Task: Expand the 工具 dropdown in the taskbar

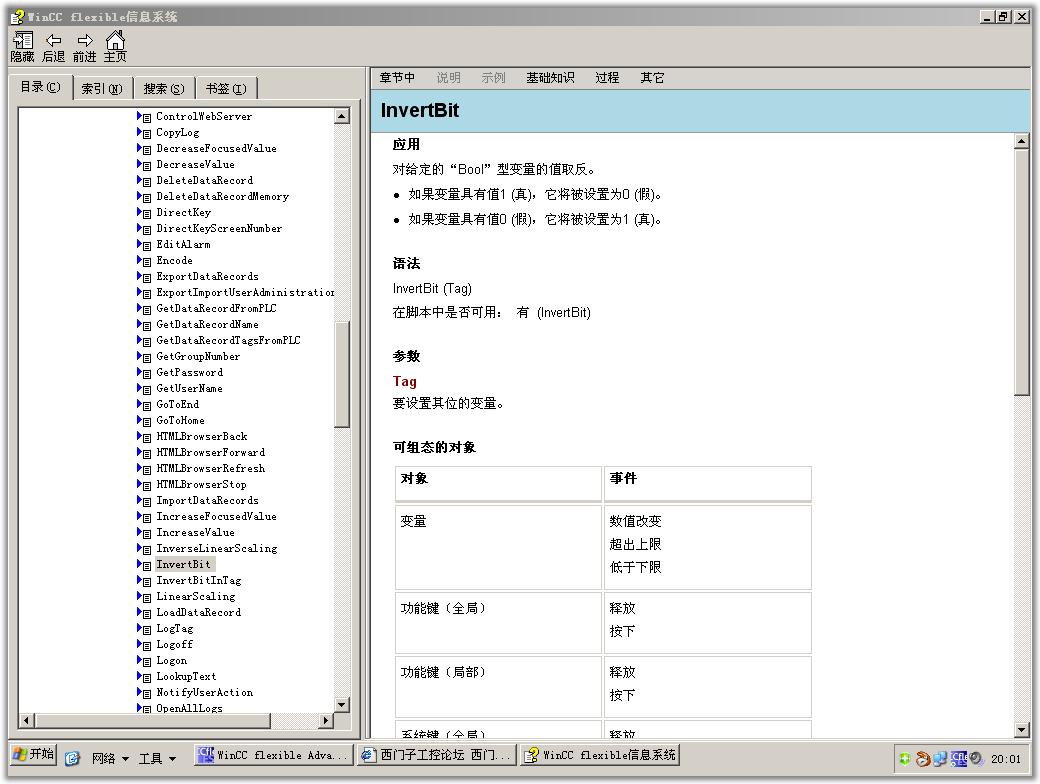Action: point(157,759)
